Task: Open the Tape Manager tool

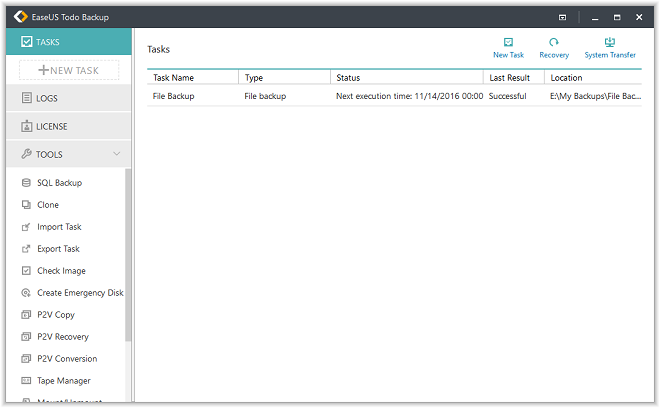Action: click(x=63, y=381)
